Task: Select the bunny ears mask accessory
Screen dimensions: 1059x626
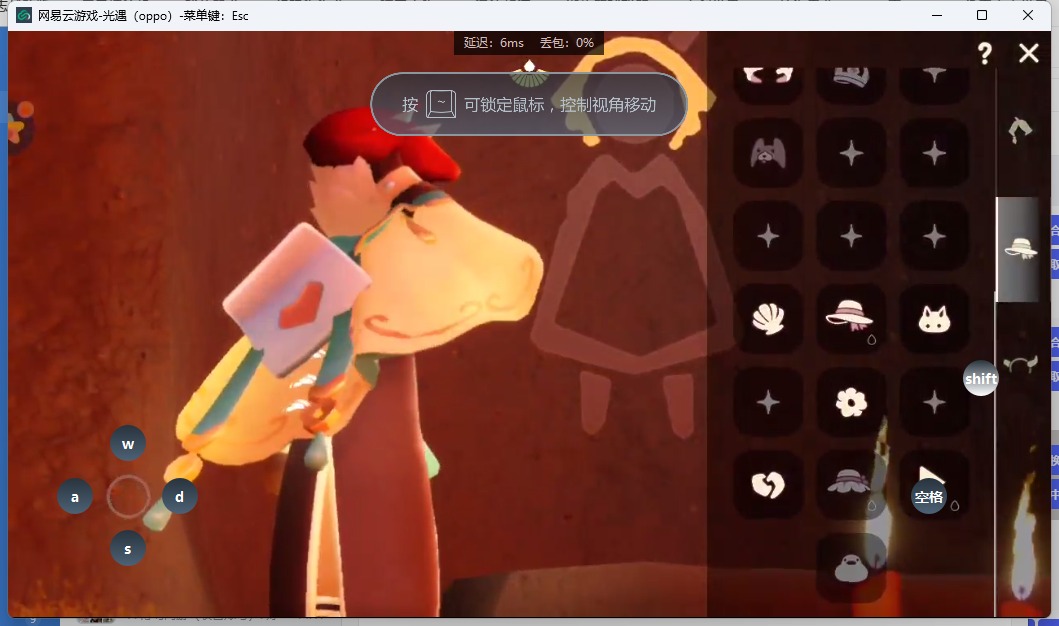Action: [768, 153]
